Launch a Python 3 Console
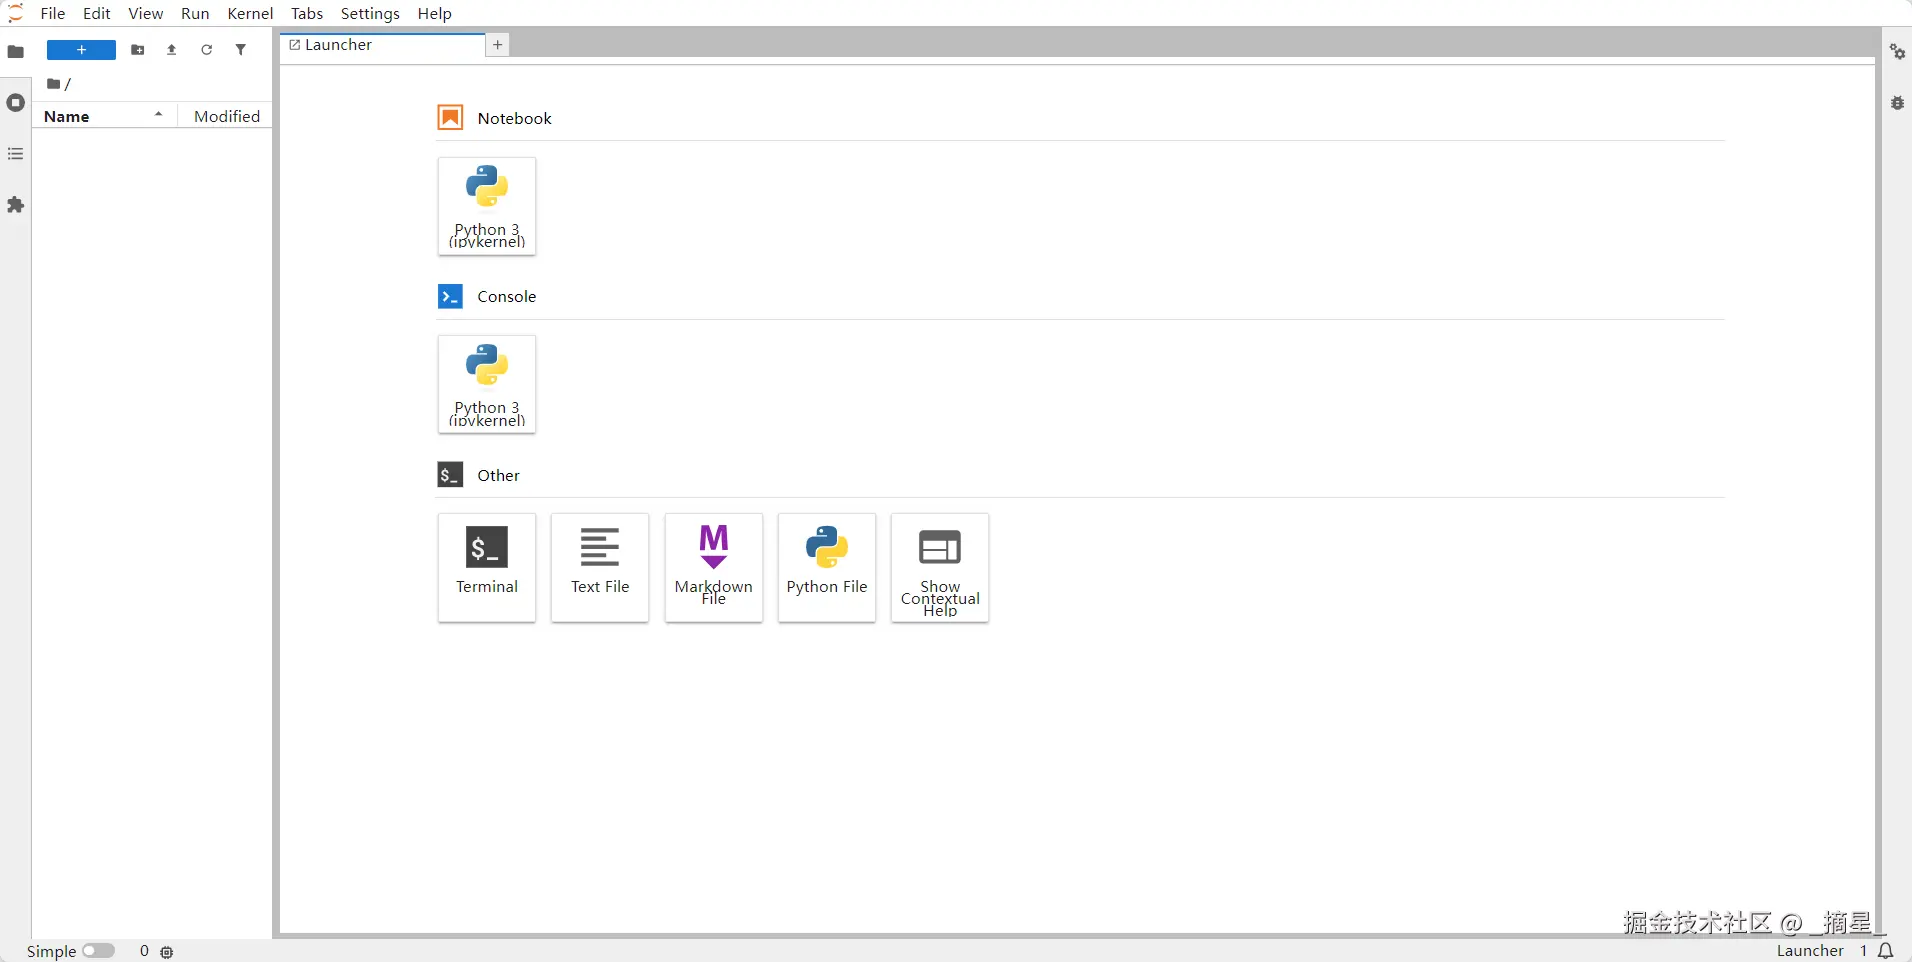 pyautogui.click(x=487, y=384)
